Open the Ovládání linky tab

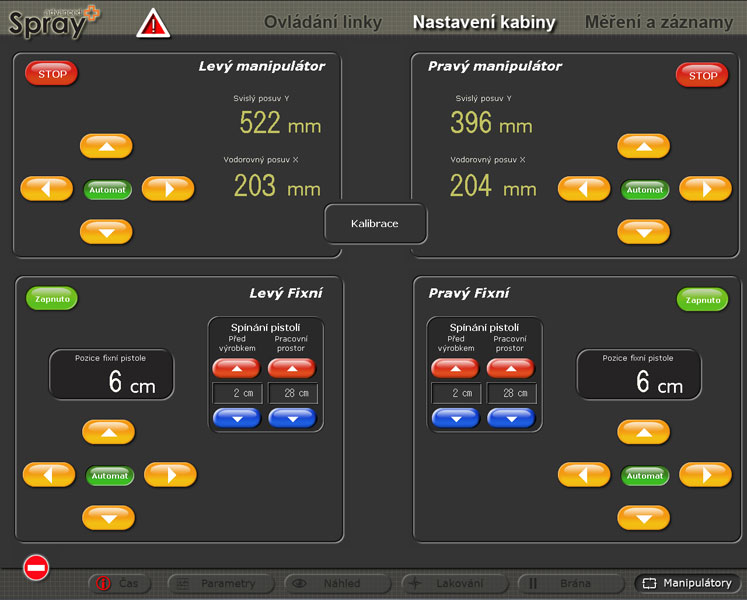pos(322,22)
